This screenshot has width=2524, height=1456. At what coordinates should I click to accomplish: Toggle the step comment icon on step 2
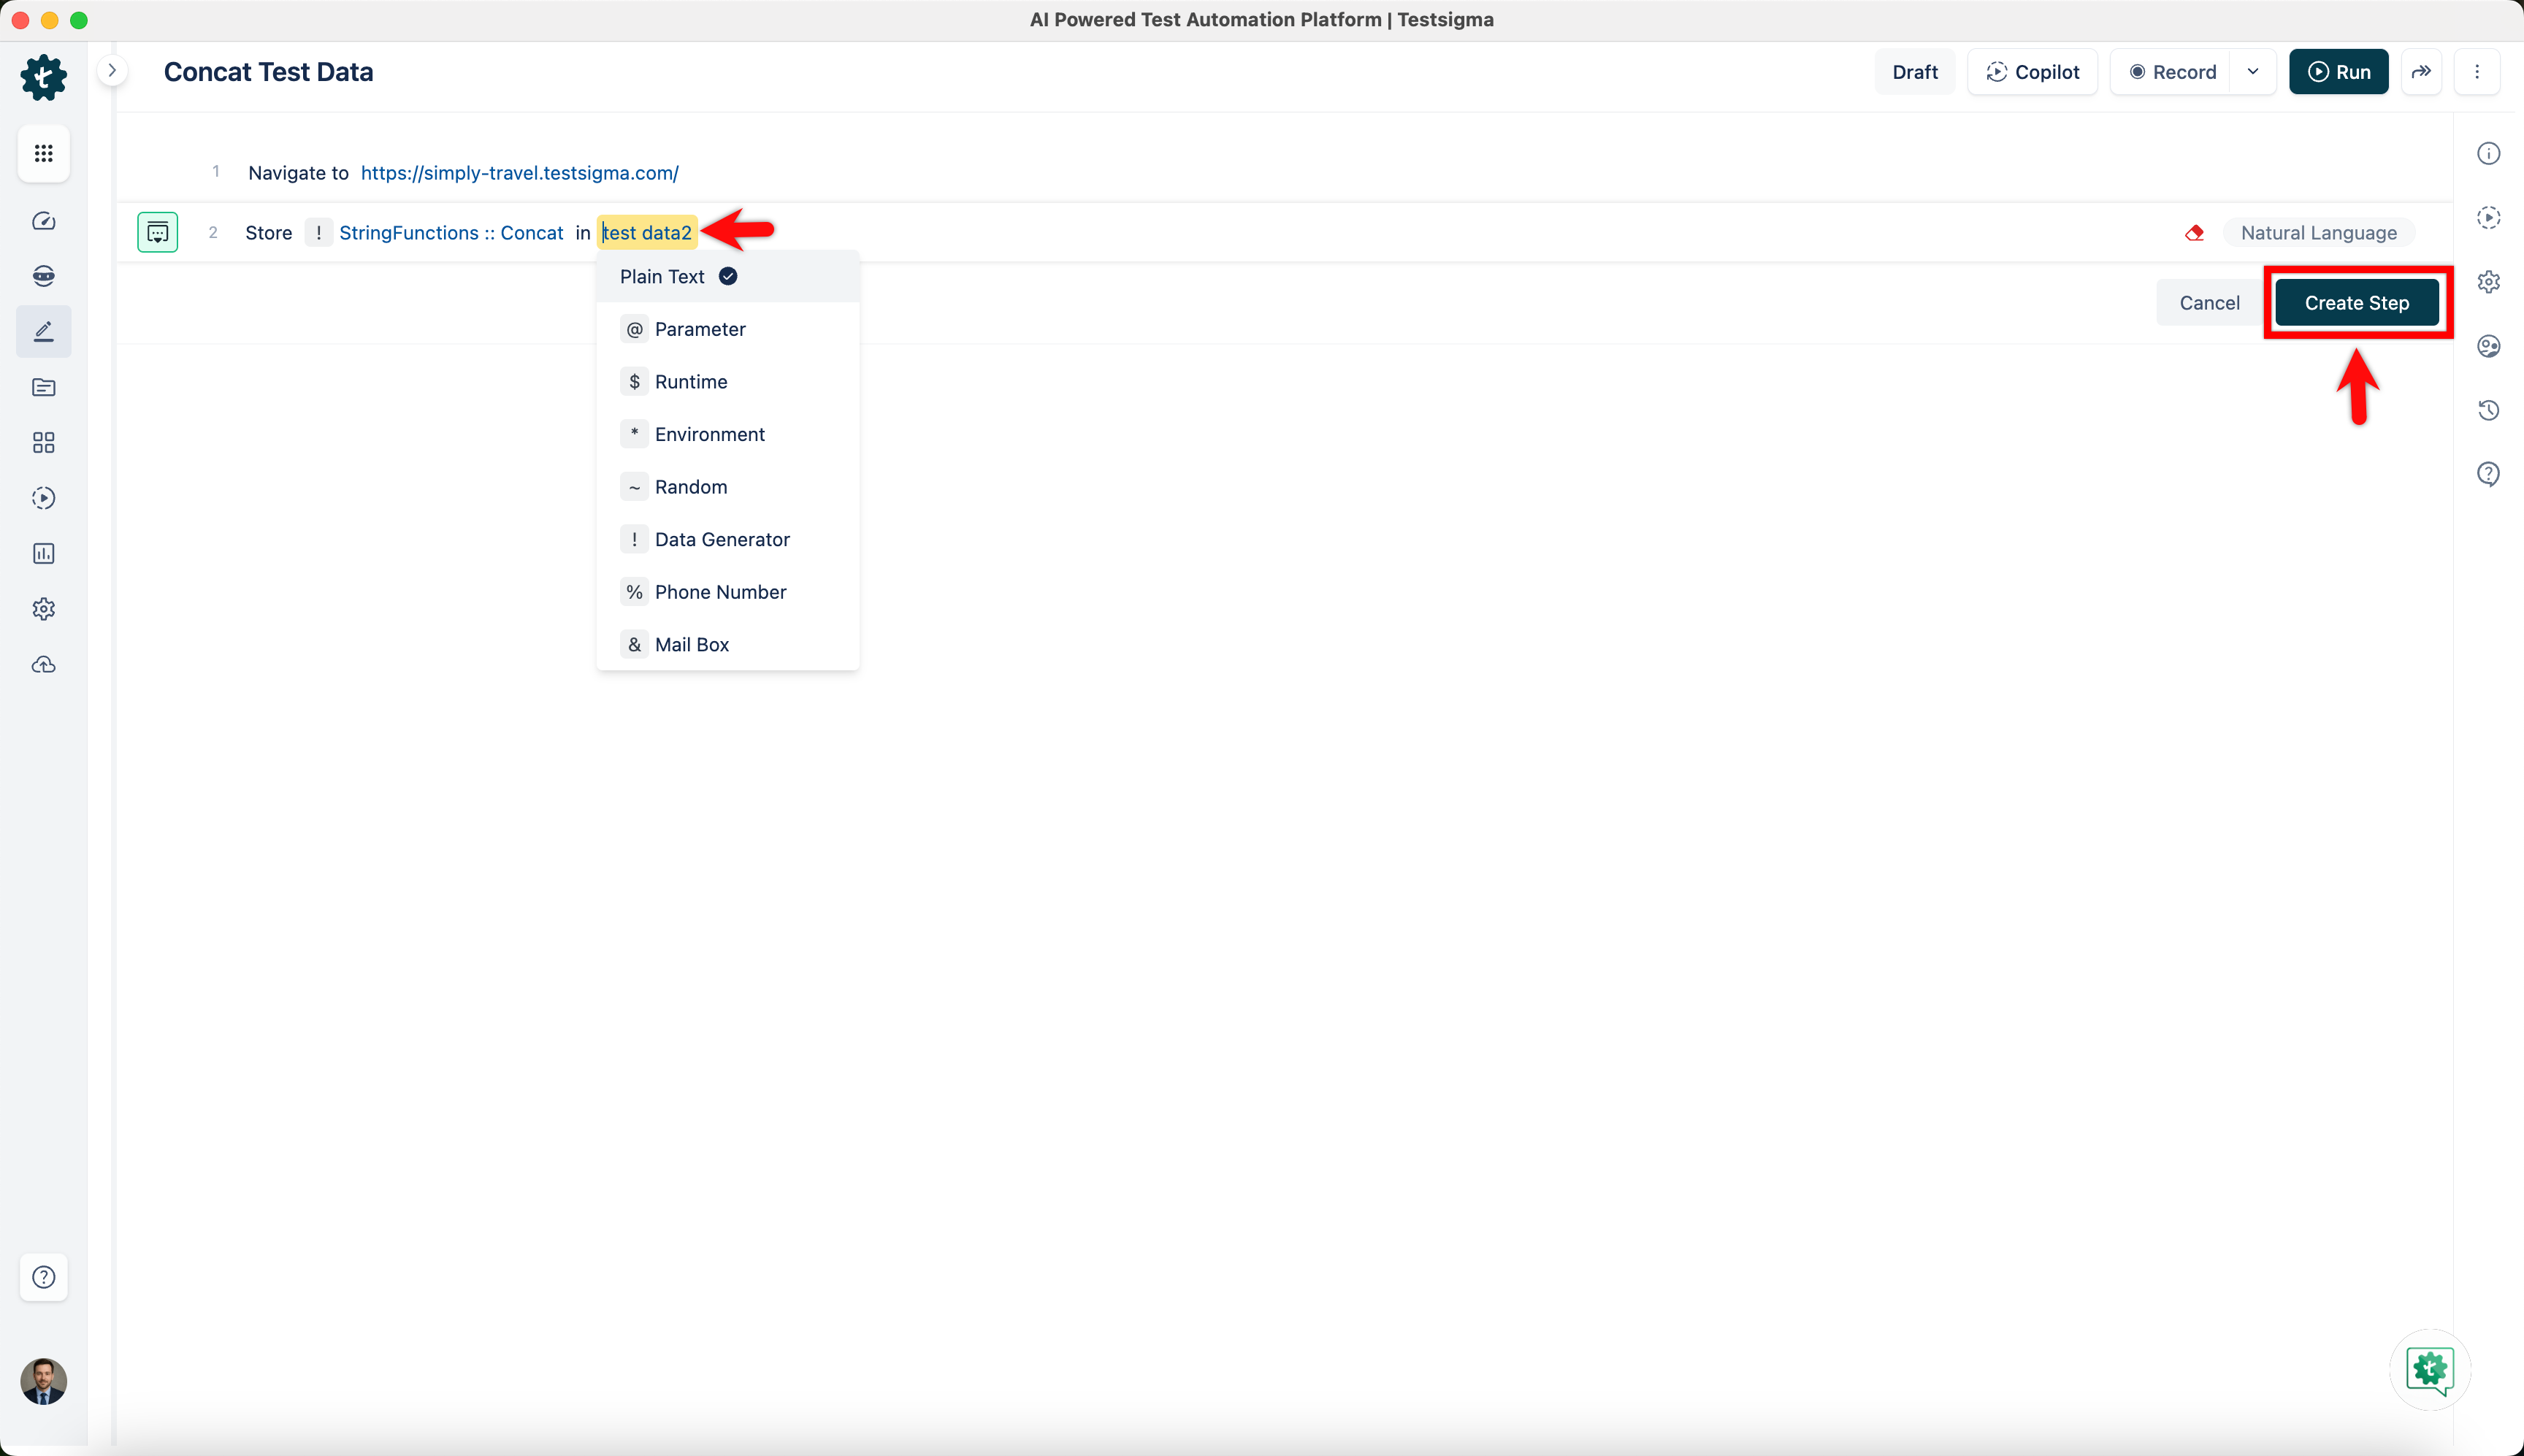pyautogui.click(x=157, y=233)
